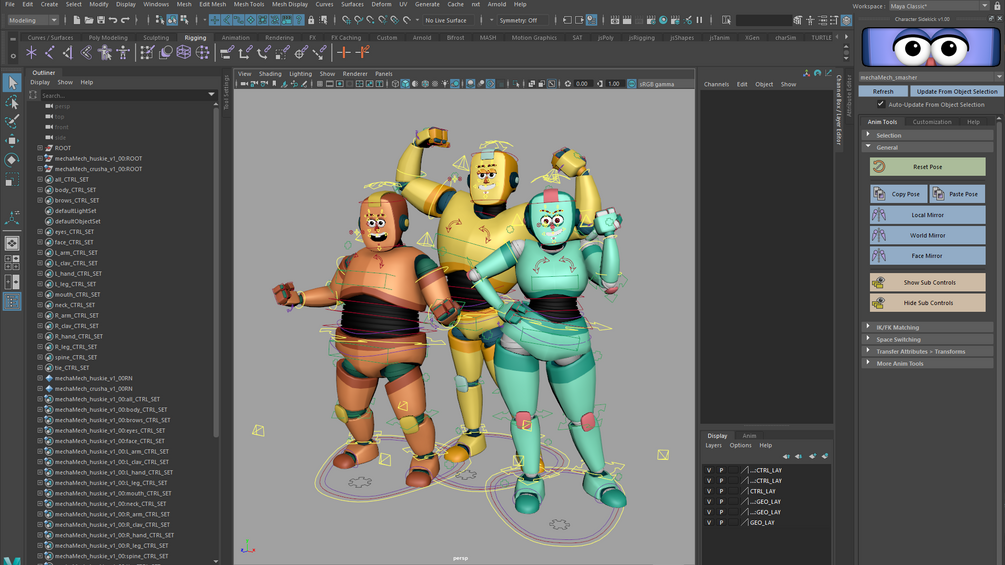Click the Show Sub Controls icon
1005x565 pixels.
(x=879, y=282)
